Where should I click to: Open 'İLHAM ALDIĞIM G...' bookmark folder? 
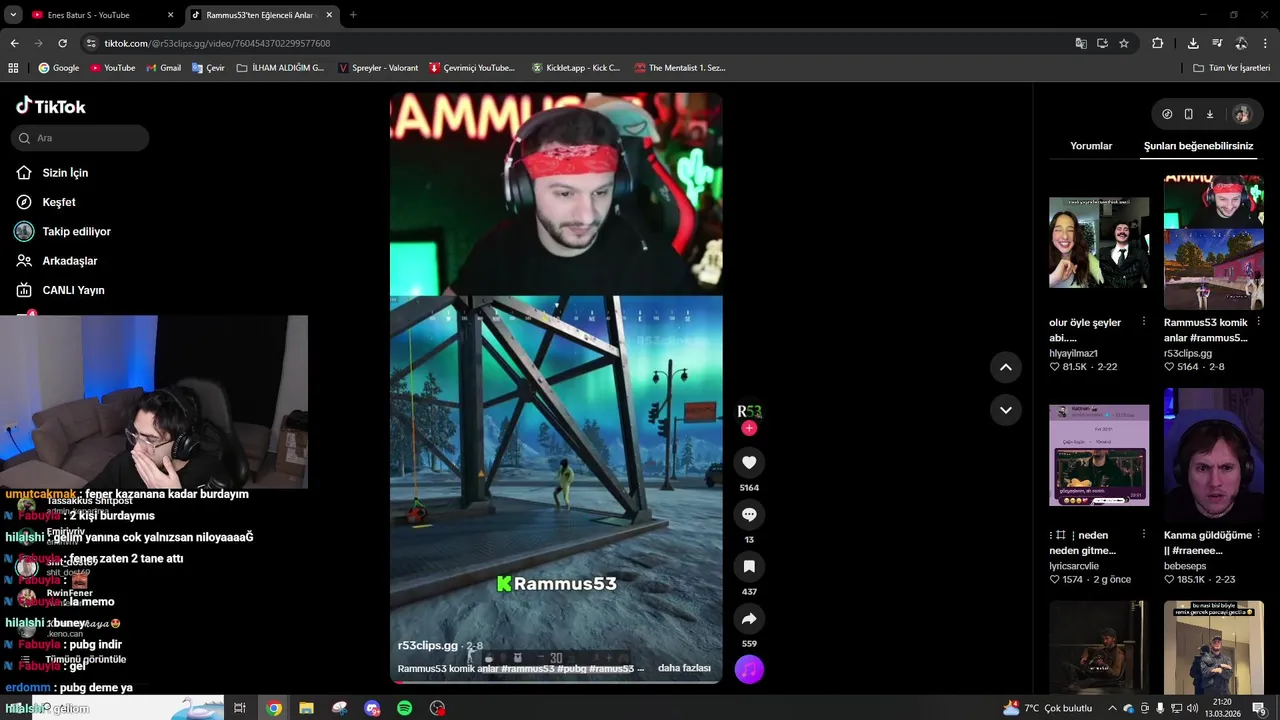pos(280,68)
